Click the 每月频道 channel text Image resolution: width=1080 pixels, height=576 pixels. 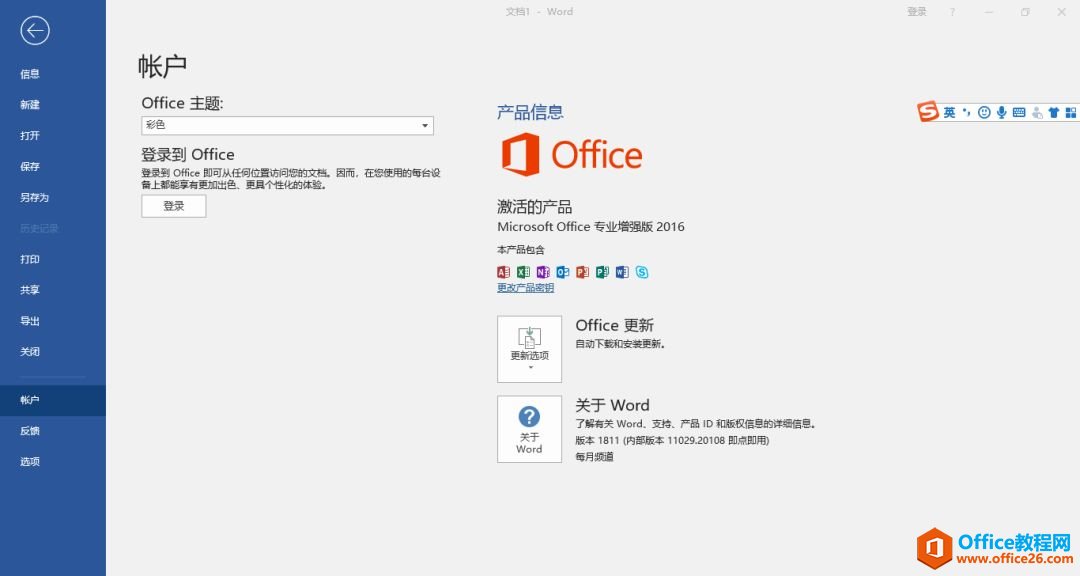point(594,457)
